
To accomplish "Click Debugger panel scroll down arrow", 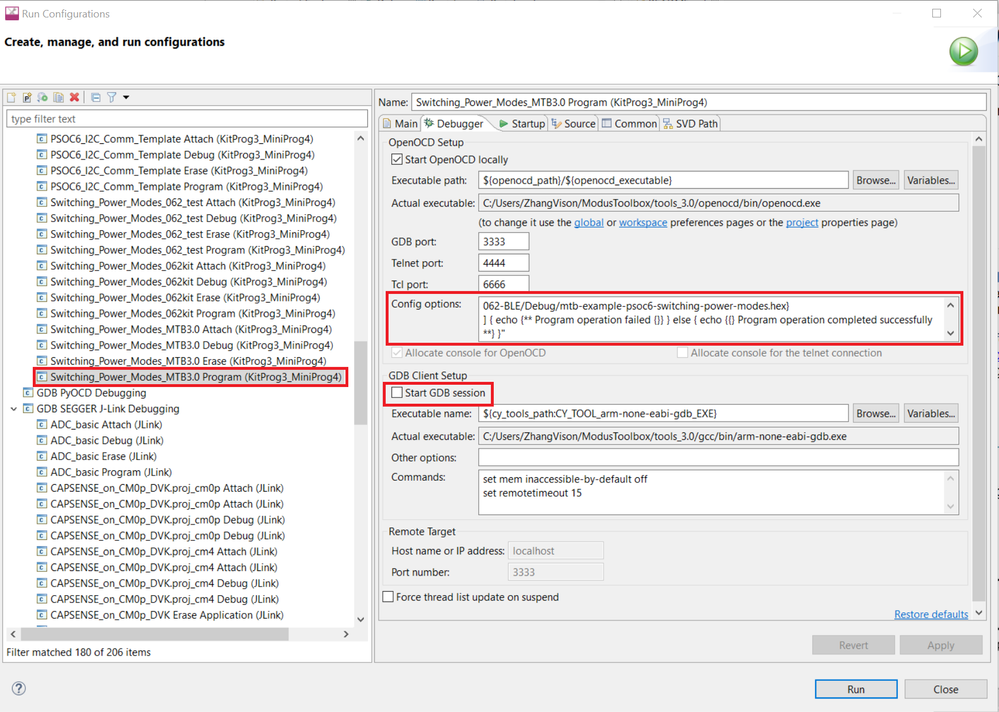I will coord(979,613).
